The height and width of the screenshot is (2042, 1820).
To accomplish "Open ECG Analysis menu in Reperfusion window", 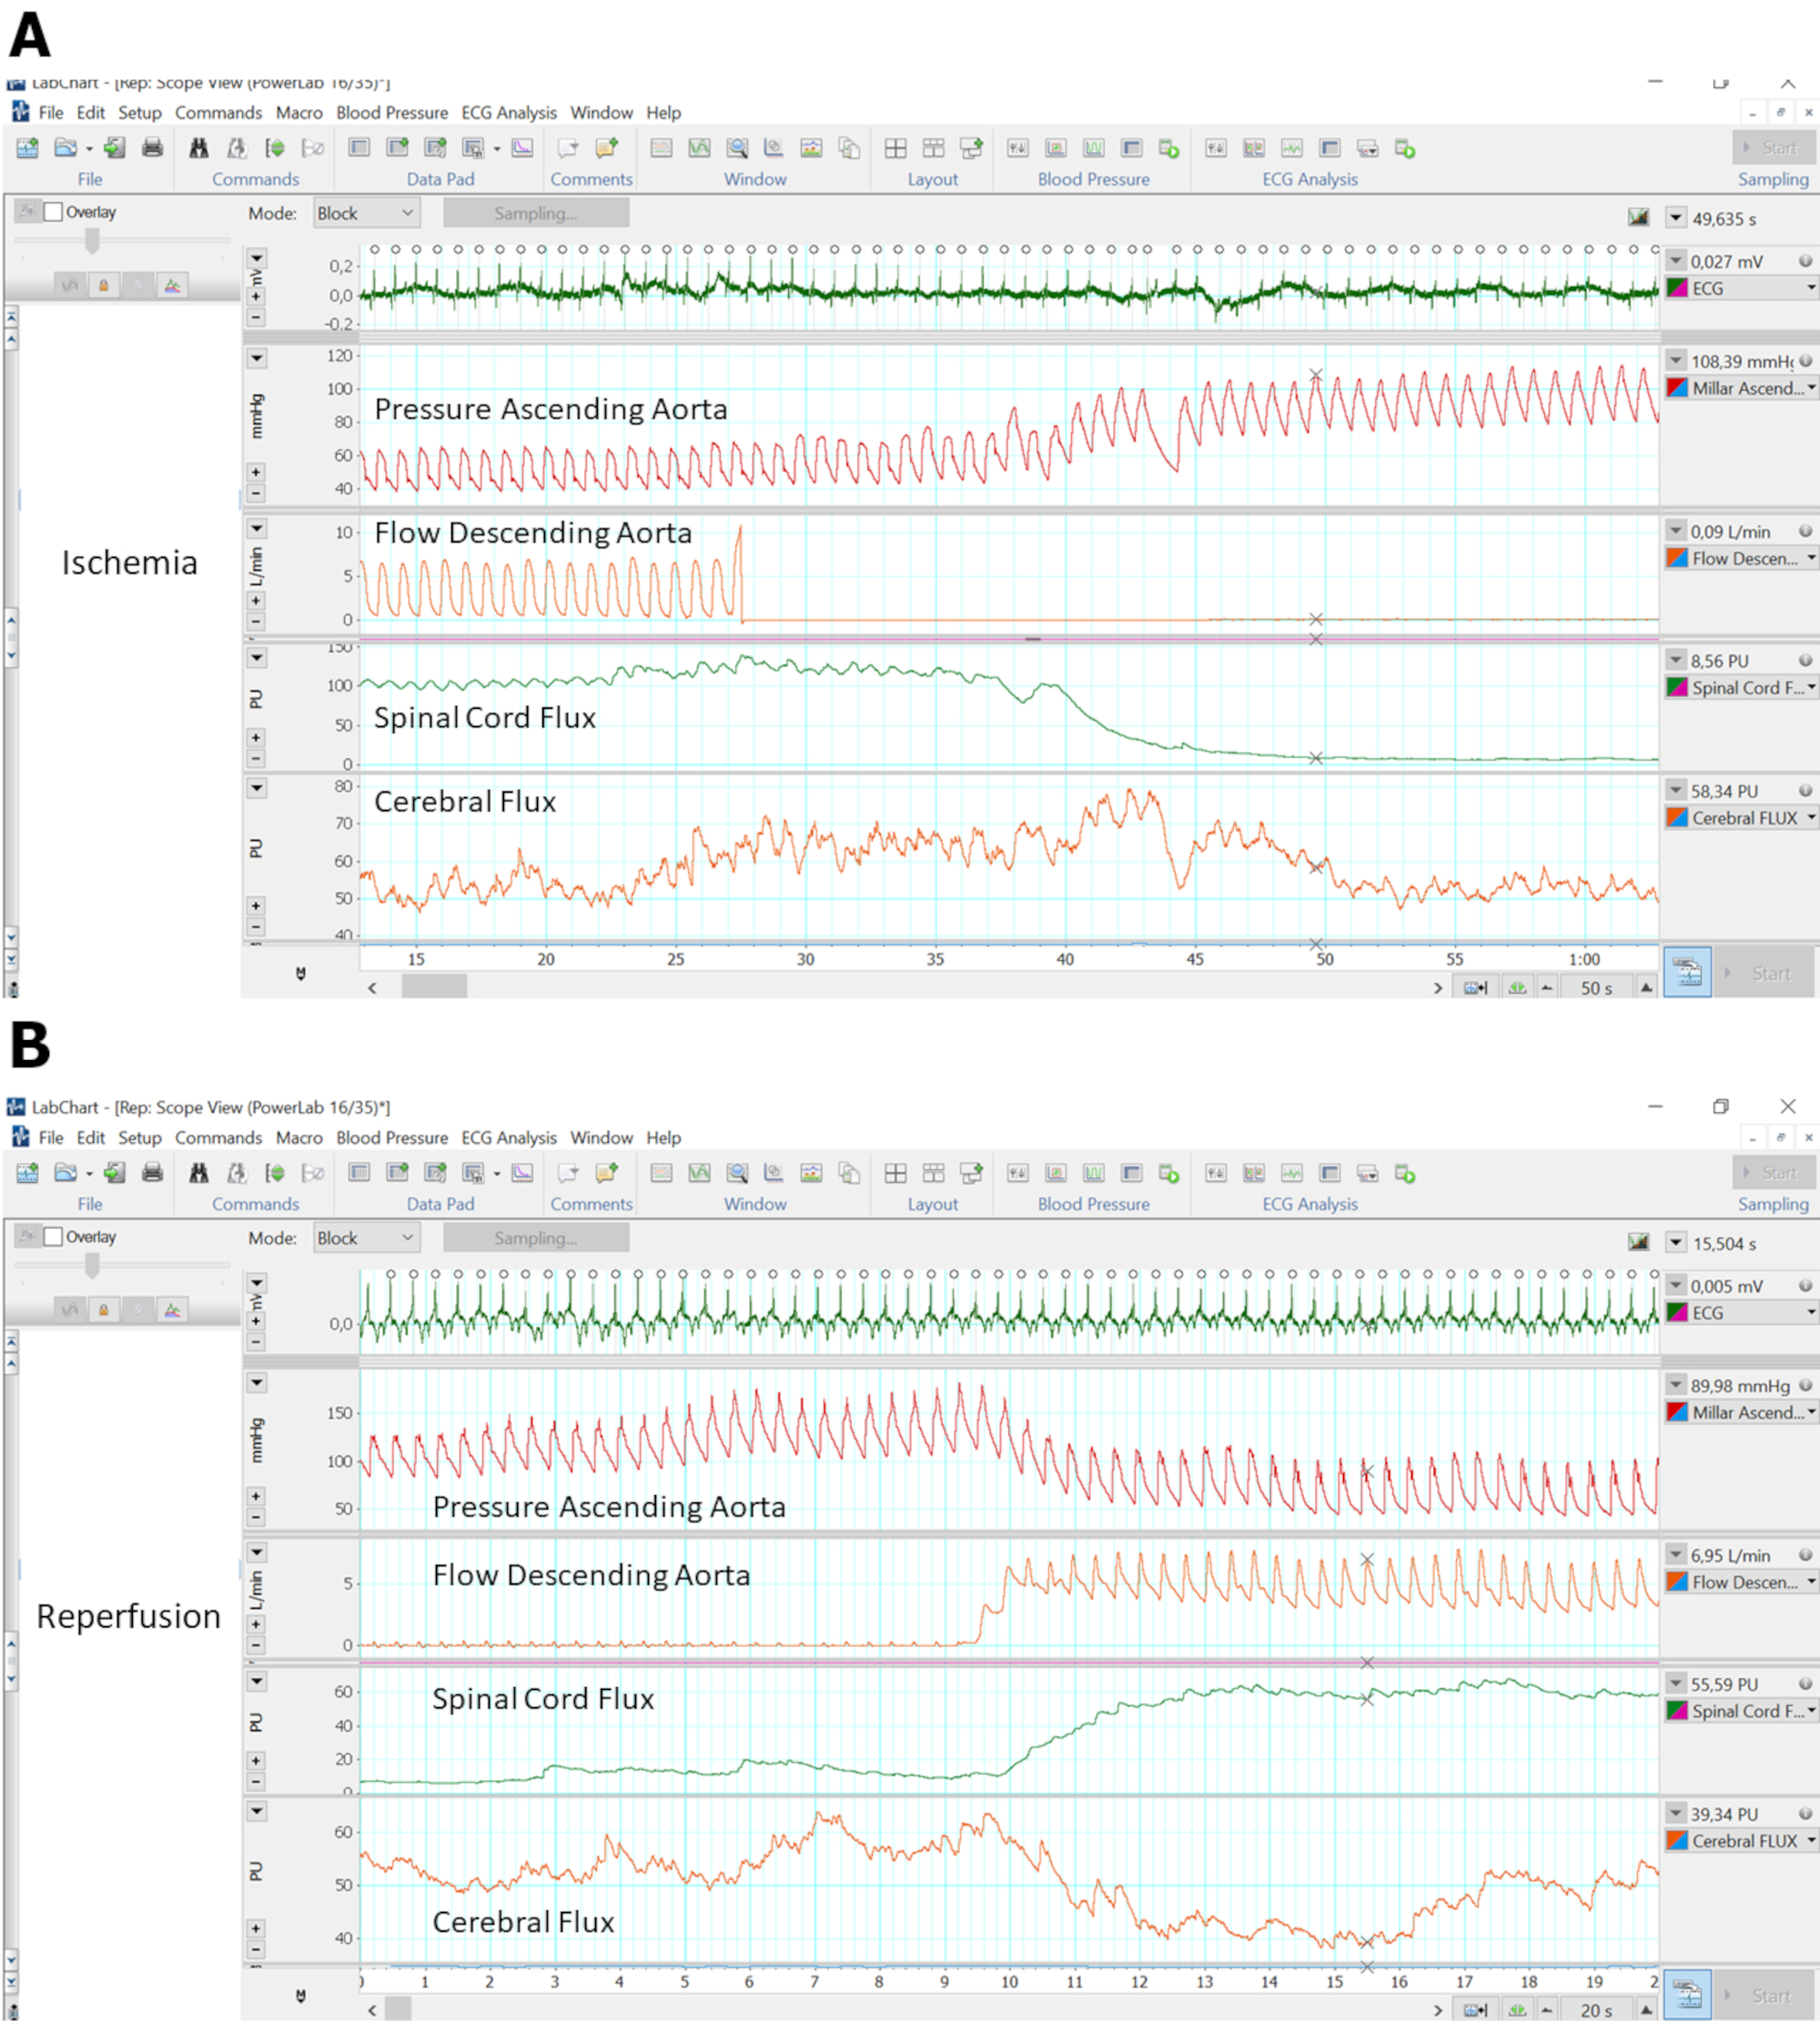I will pos(508,1138).
